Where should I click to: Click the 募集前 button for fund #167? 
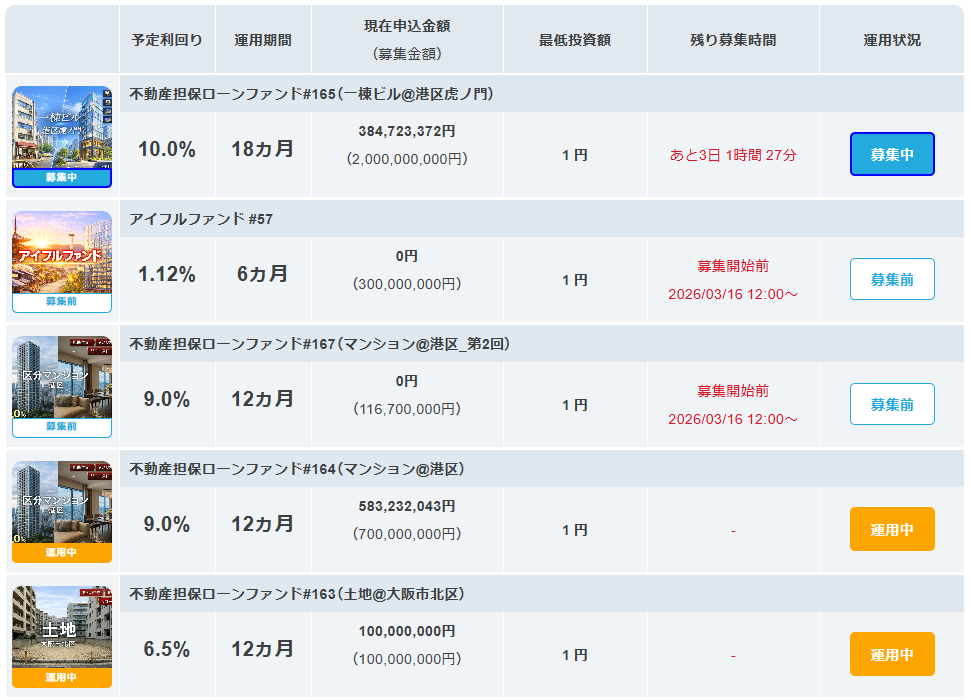tap(892, 404)
